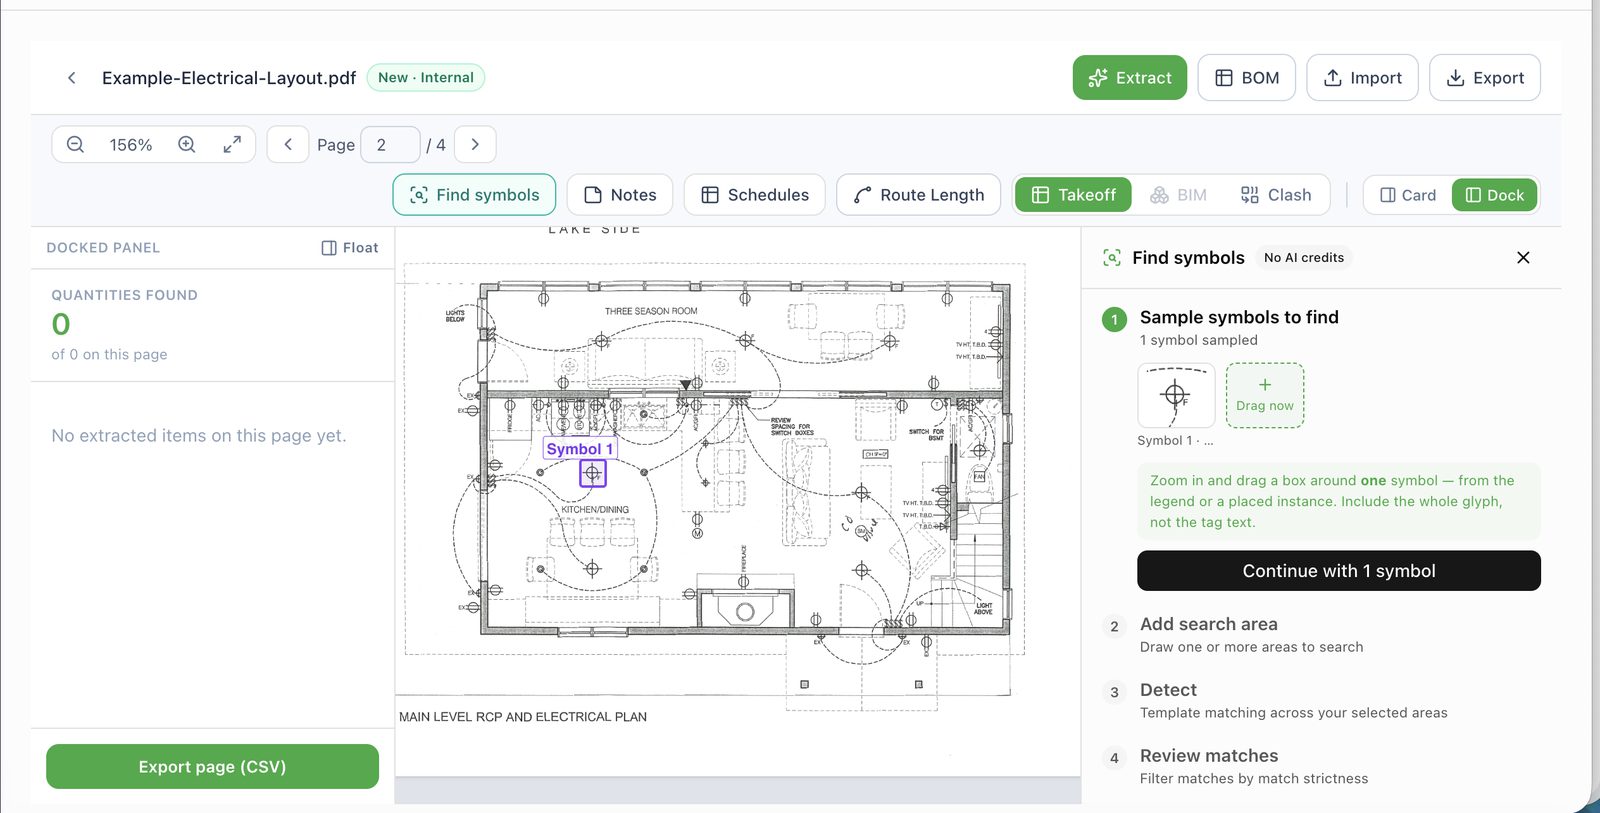1600x813 pixels.
Task: Open the Find symbols tool
Action: [x=474, y=195]
